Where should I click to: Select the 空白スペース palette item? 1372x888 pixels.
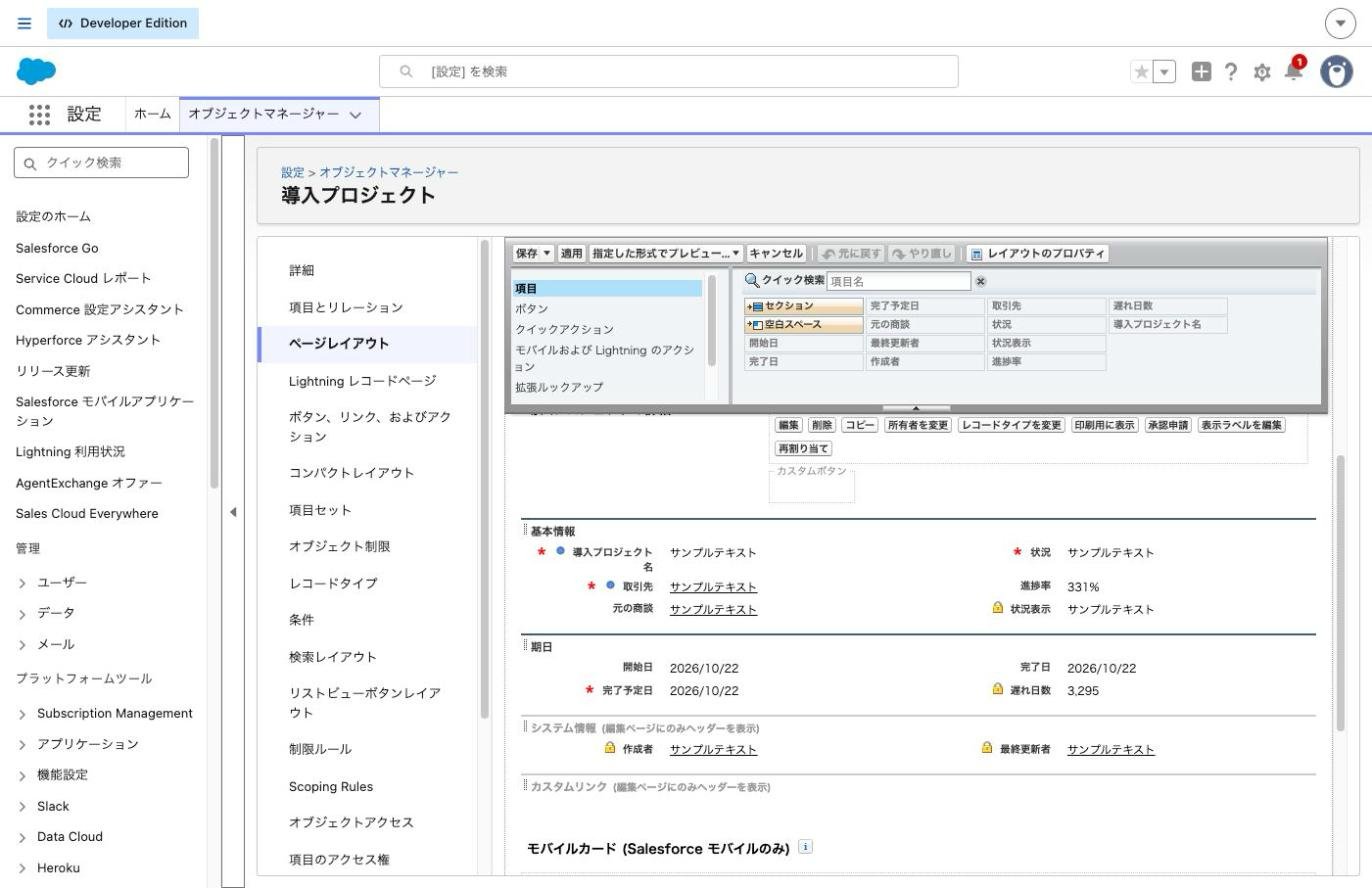click(x=803, y=325)
